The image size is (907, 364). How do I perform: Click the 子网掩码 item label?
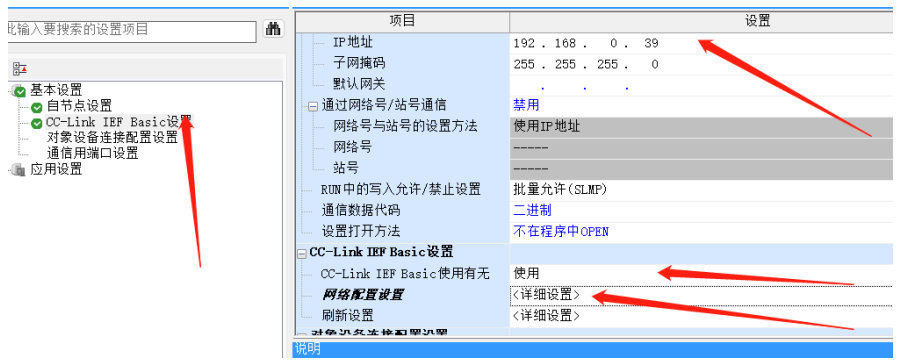click(359, 63)
